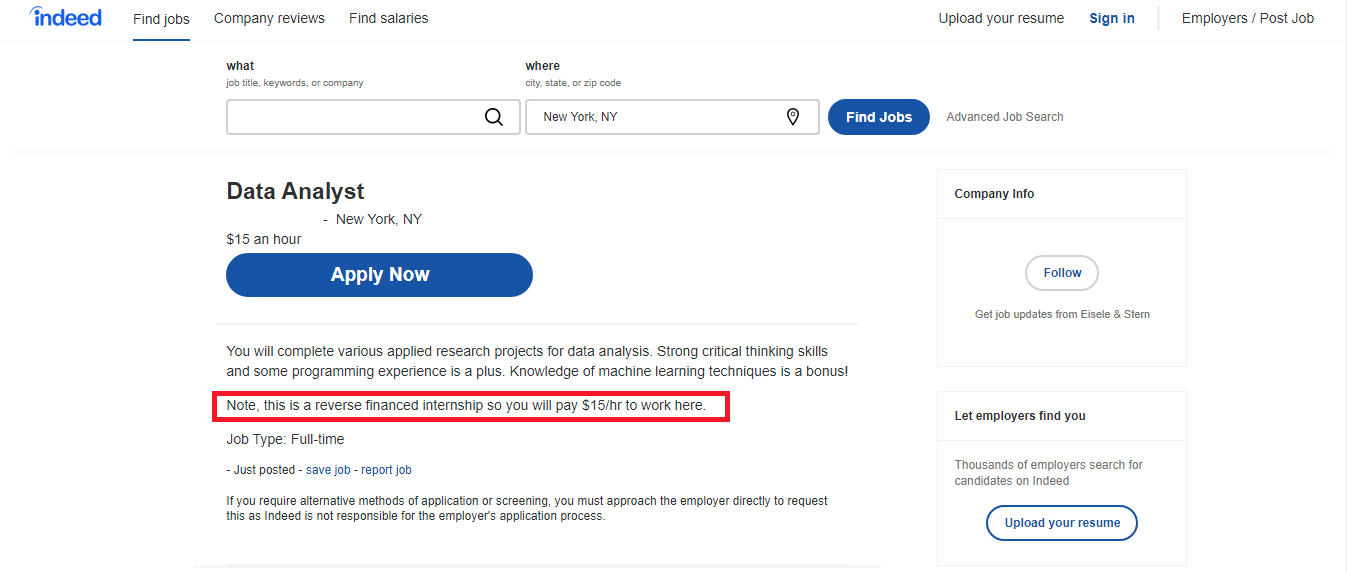Click the location pin icon
The width and height of the screenshot is (1347, 573).
click(x=793, y=117)
